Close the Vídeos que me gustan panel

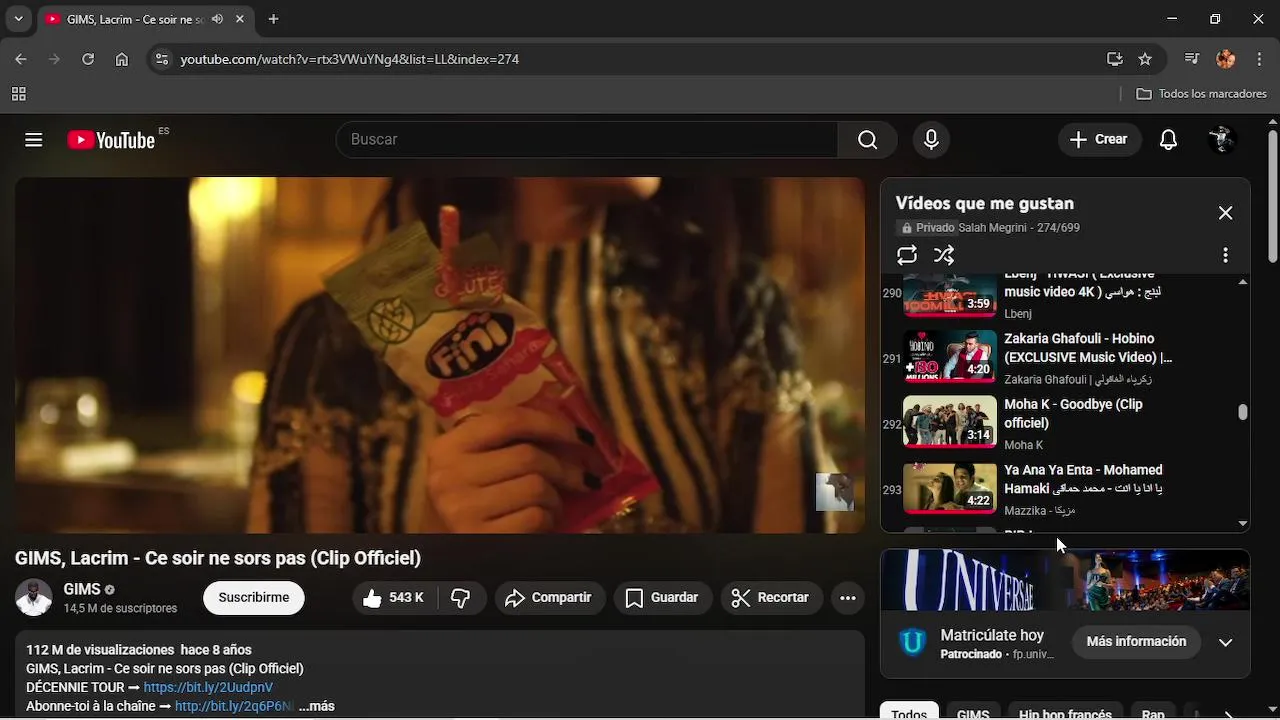click(x=1225, y=213)
